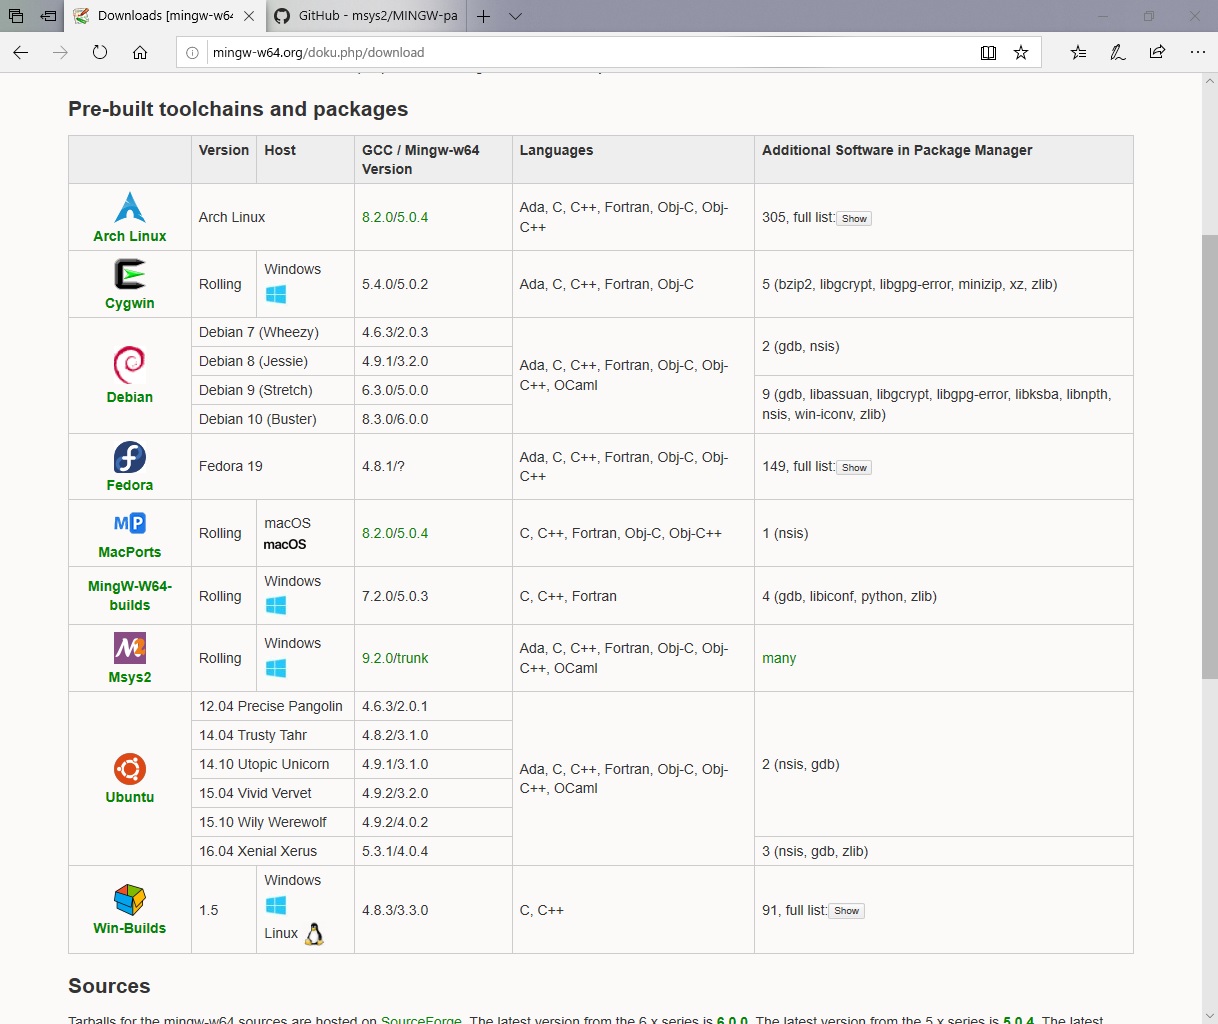Select the Fedora logo icon
1218x1024 pixels.
coord(130,457)
